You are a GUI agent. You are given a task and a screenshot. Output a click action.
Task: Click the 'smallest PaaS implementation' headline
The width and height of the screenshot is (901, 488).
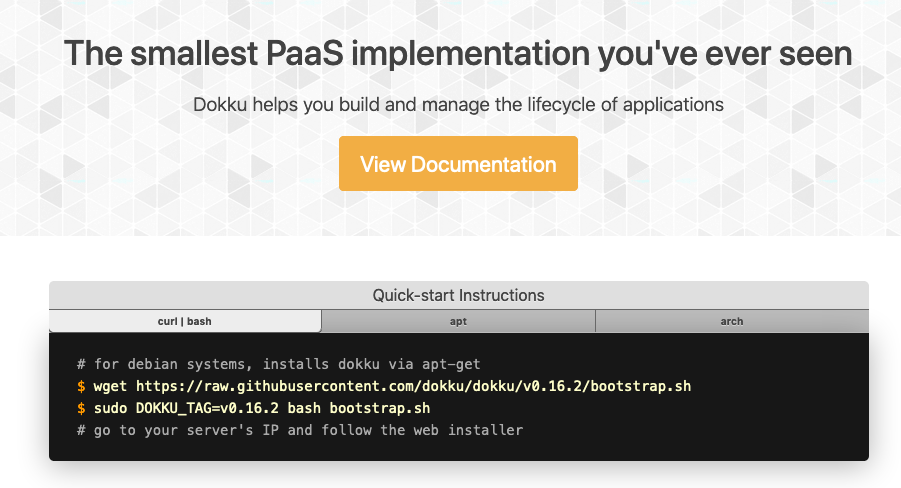pos(458,53)
